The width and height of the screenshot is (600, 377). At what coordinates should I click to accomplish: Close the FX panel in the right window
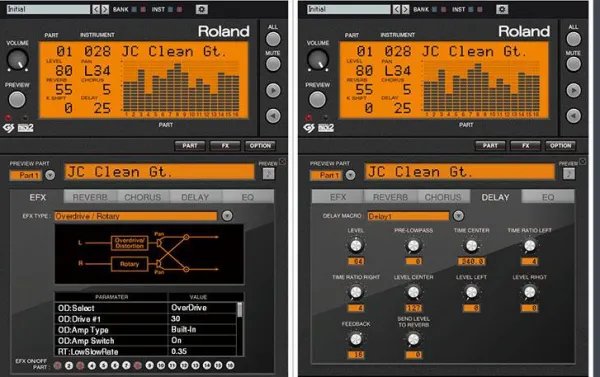point(583,162)
